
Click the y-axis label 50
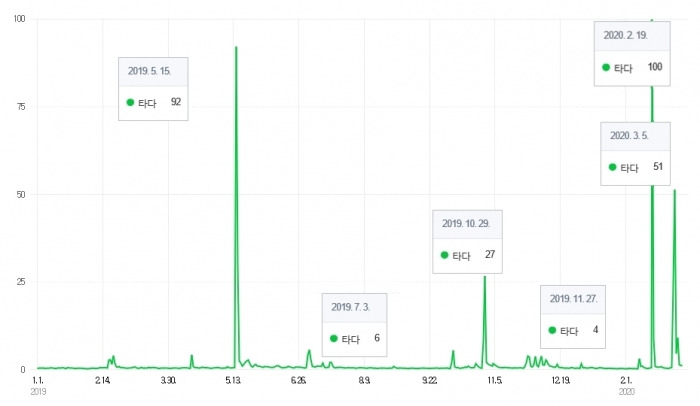[21, 194]
